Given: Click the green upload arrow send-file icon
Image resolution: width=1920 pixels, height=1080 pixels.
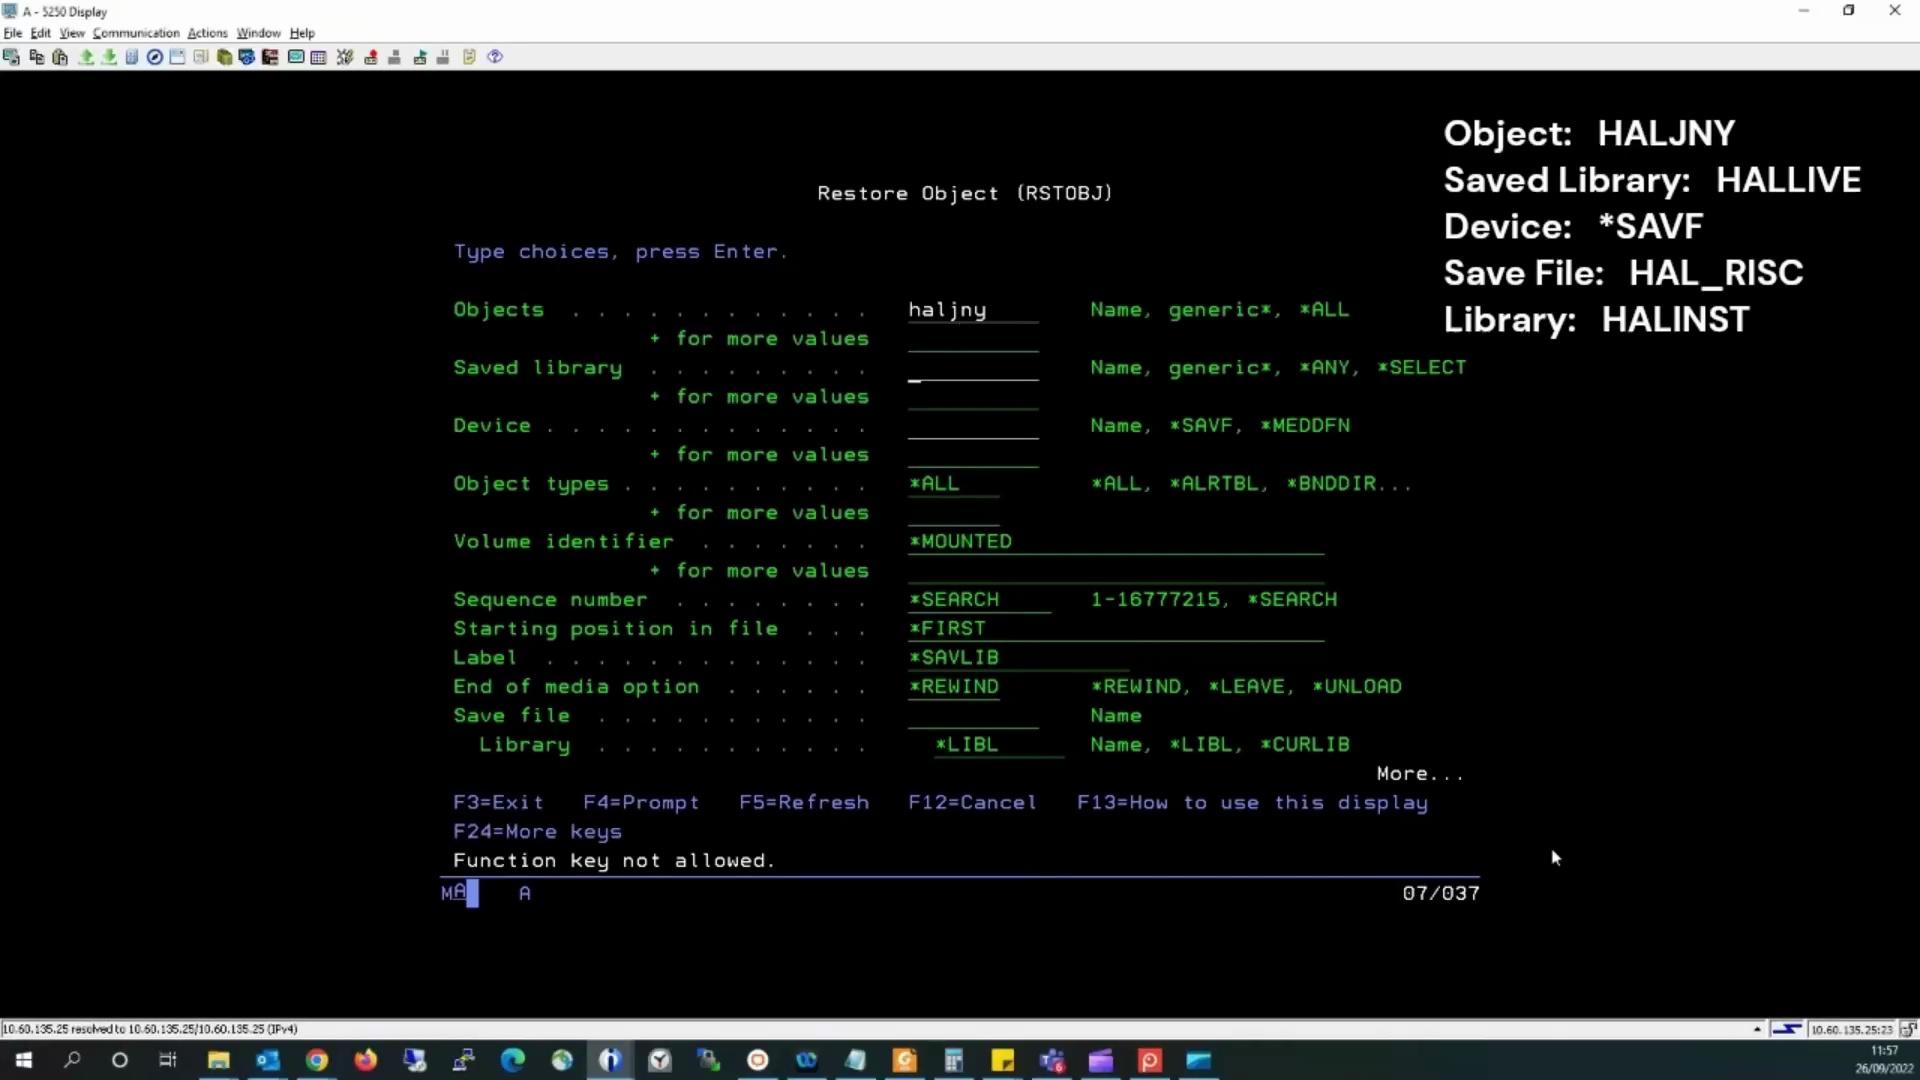Looking at the screenshot, I should [86, 57].
